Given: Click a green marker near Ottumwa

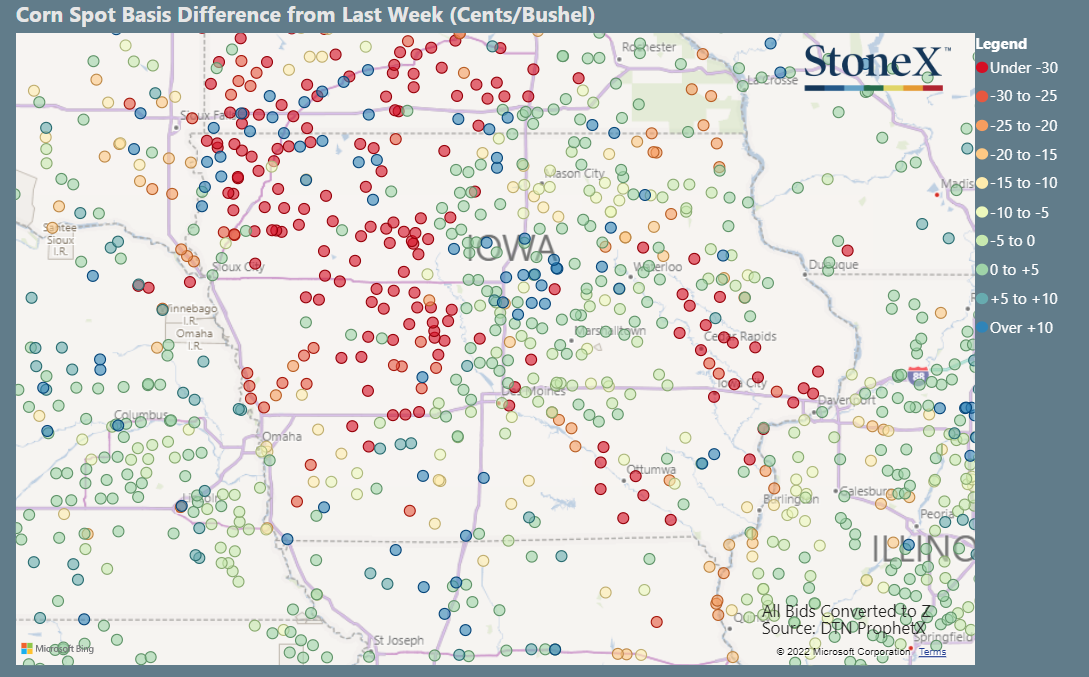Looking at the screenshot, I should [x=666, y=459].
